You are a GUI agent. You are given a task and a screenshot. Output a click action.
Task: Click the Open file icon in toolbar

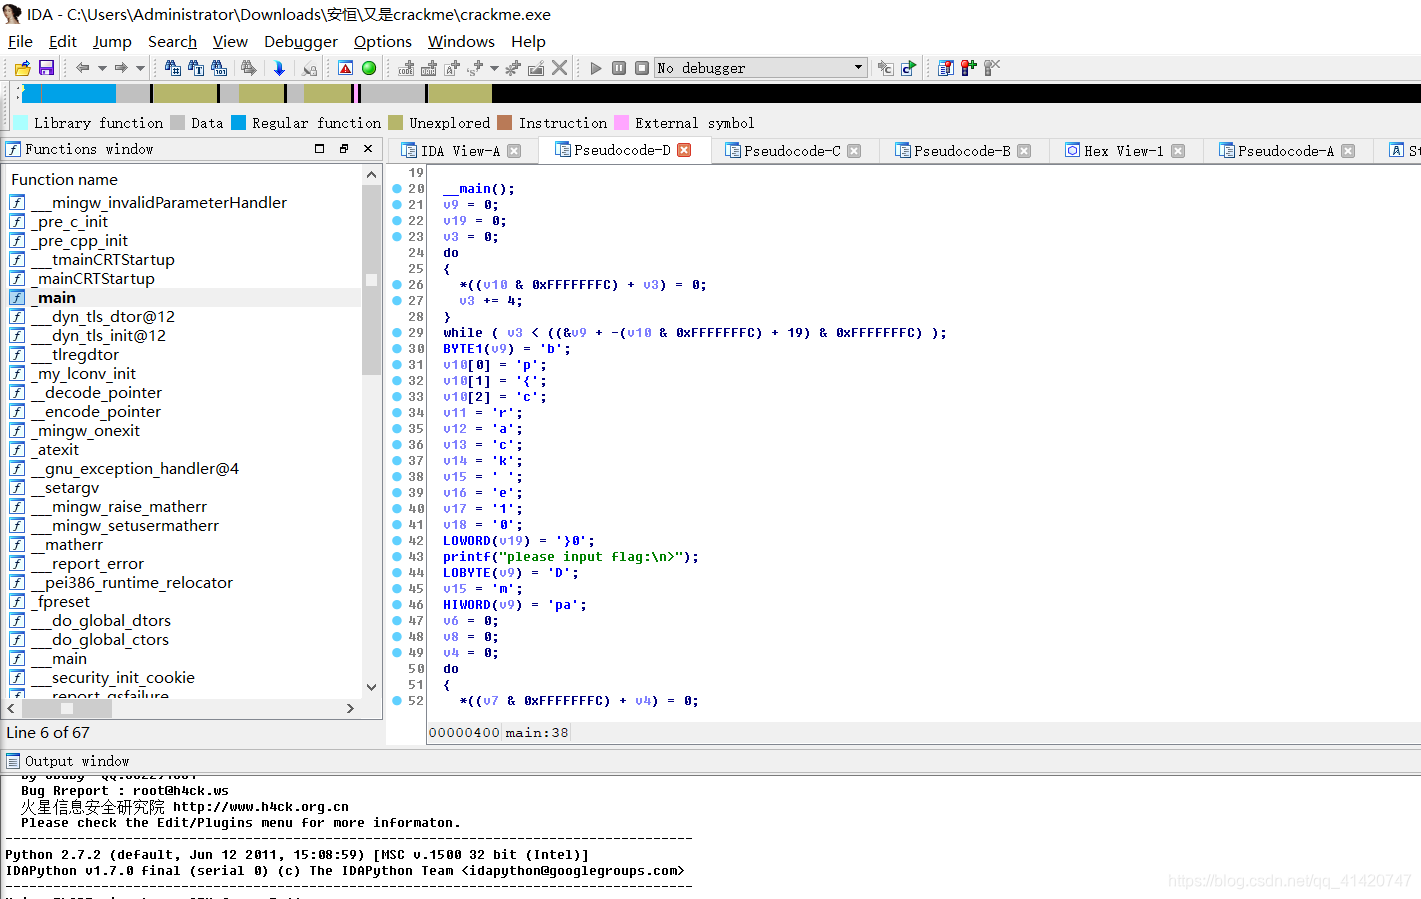point(22,68)
